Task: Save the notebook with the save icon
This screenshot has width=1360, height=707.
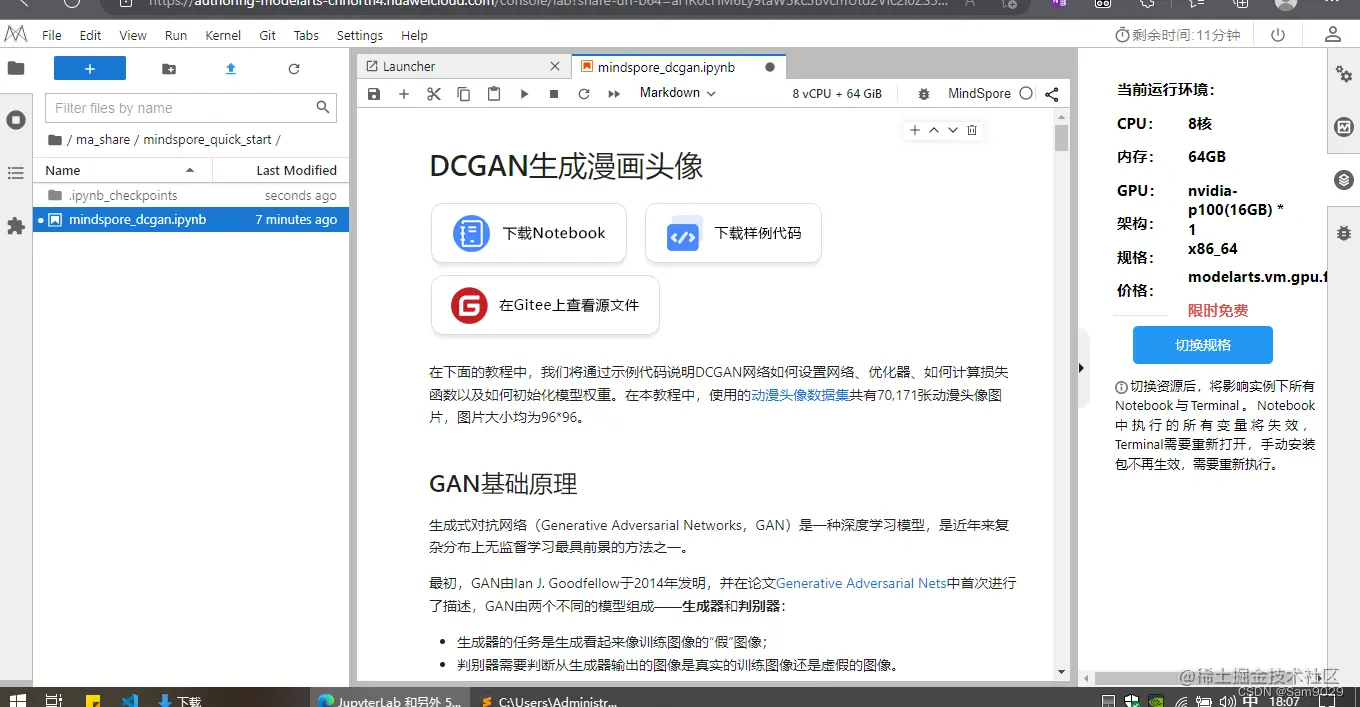Action: tap(374, 93)
